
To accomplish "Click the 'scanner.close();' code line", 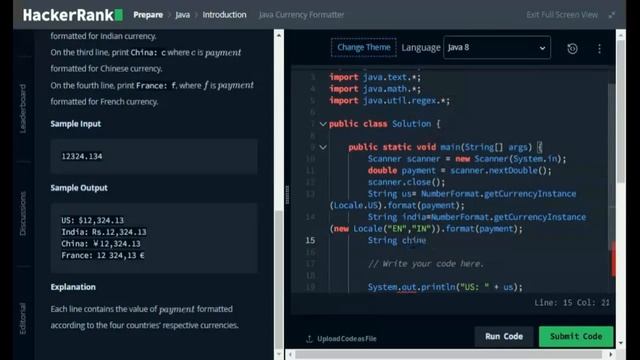I will coord(407,182).
